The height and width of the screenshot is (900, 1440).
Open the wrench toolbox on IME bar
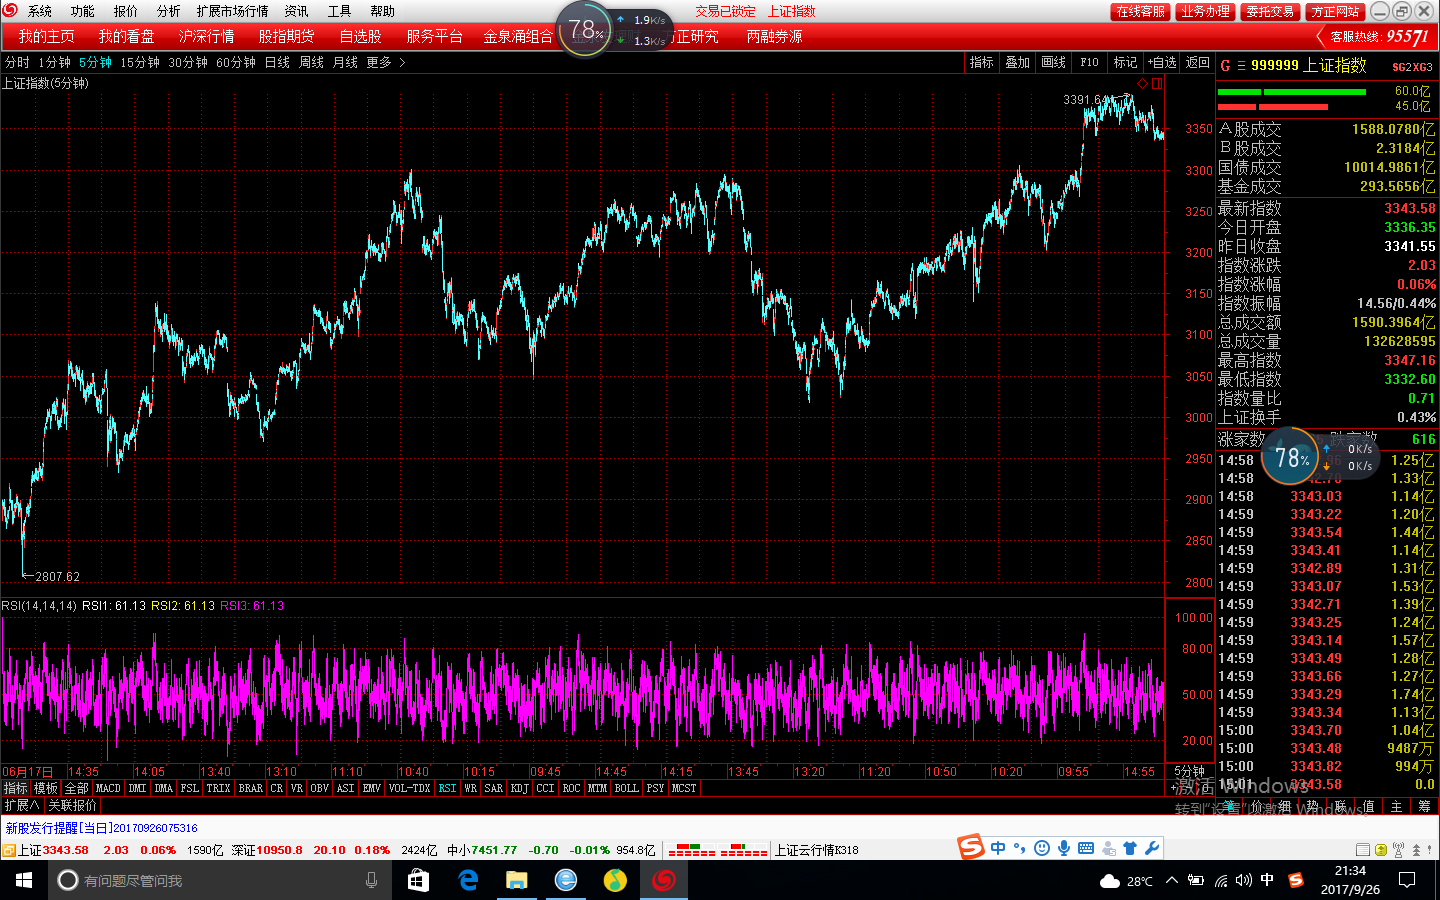[x=1152, y=848]
